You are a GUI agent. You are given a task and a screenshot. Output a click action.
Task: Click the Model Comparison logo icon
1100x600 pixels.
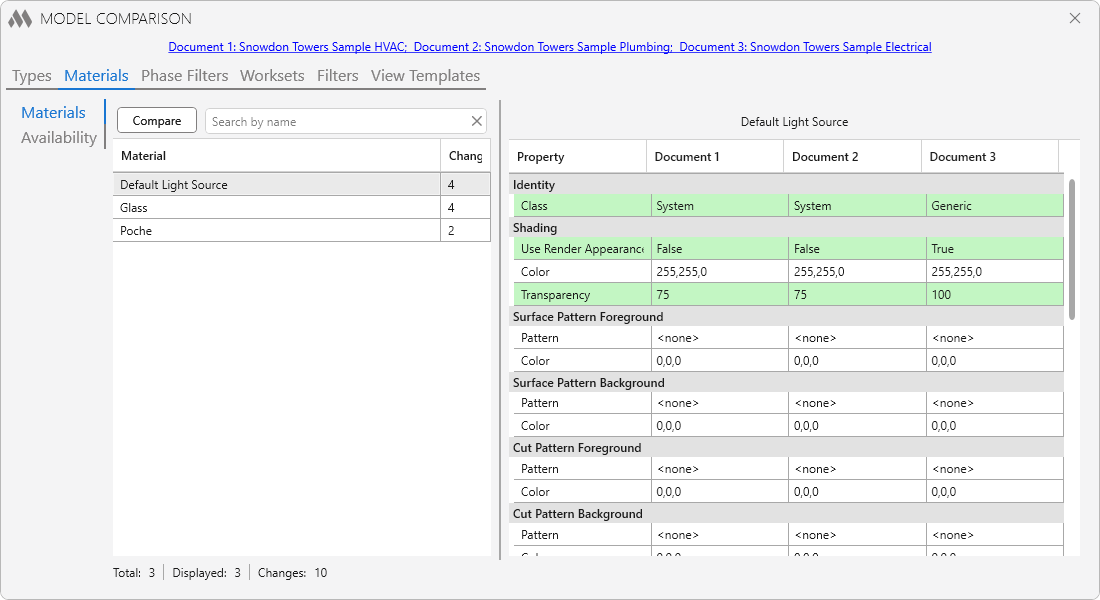[x=20, y=19]
